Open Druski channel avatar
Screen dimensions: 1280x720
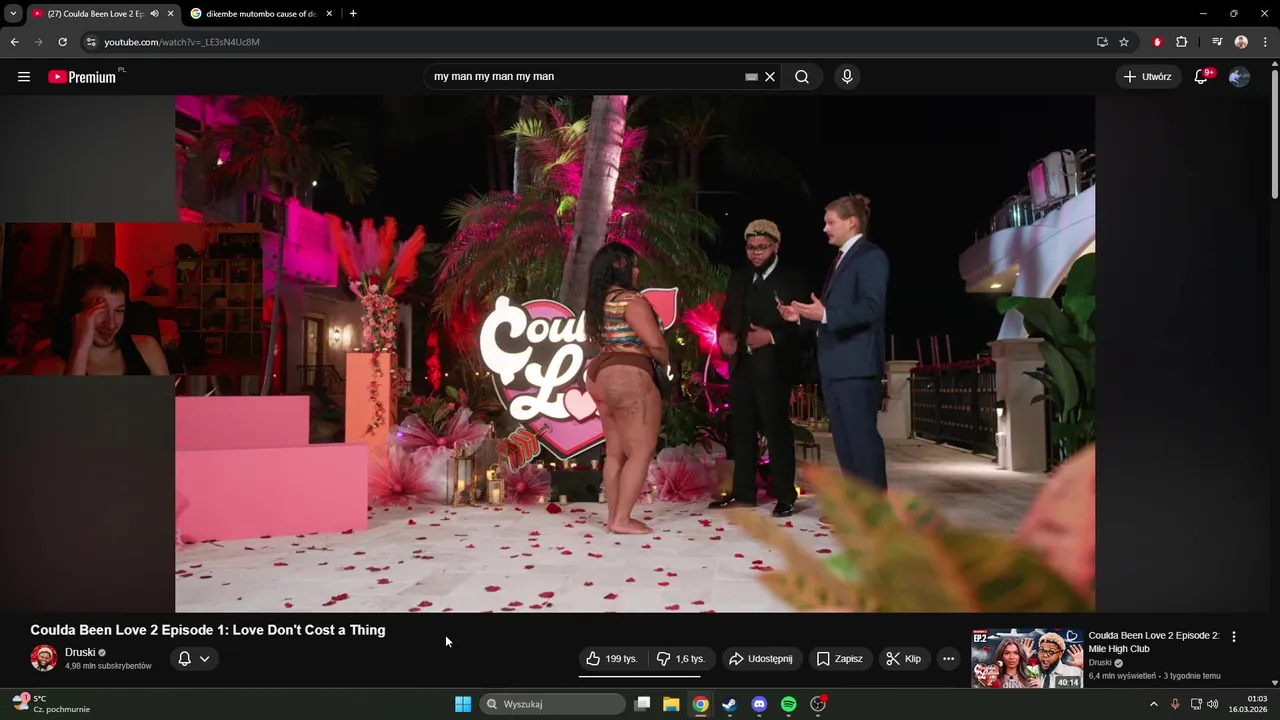(x=44, y=658)
